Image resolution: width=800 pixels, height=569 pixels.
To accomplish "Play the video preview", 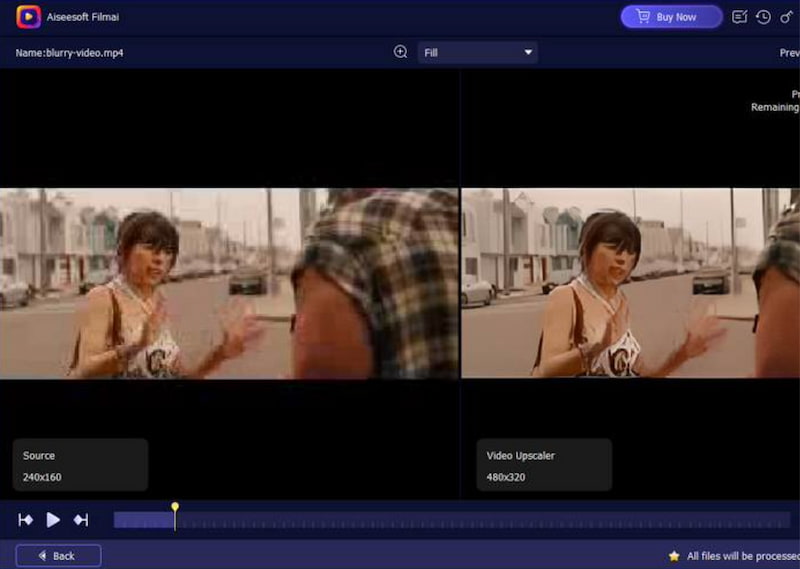I will click(x=53, y=520).
